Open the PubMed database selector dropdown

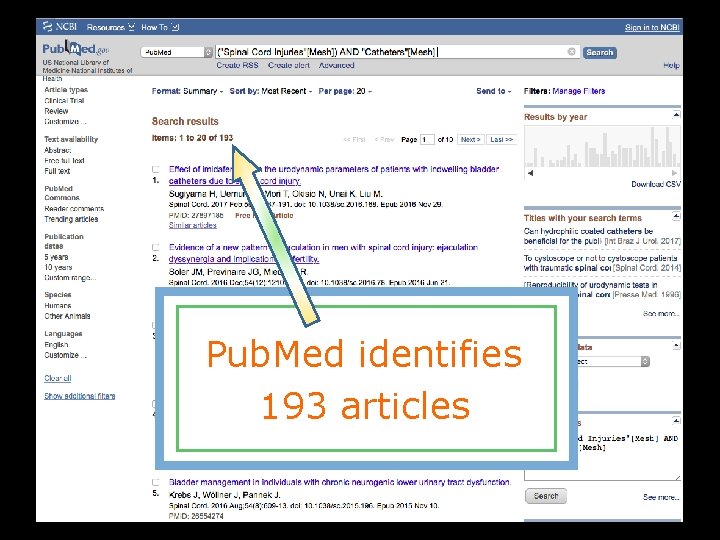(177, 52)
